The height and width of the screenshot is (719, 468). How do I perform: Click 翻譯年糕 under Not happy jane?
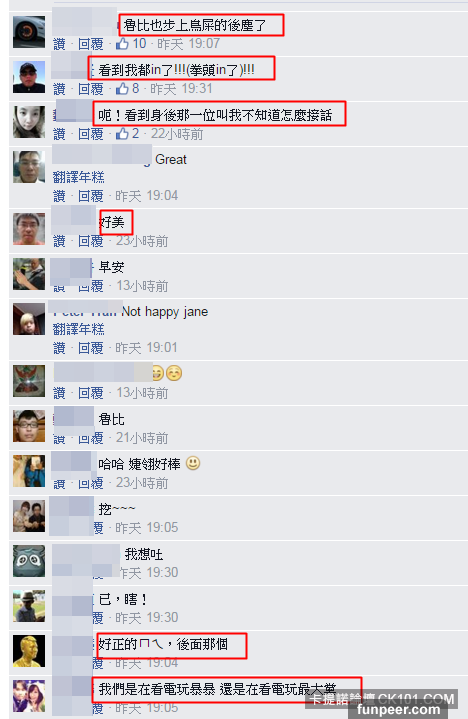point(78,329)
